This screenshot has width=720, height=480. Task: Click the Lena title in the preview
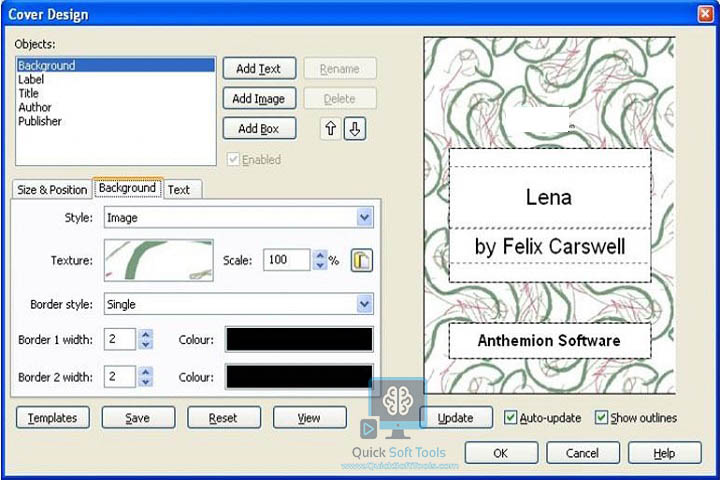(x=549, y=198)
